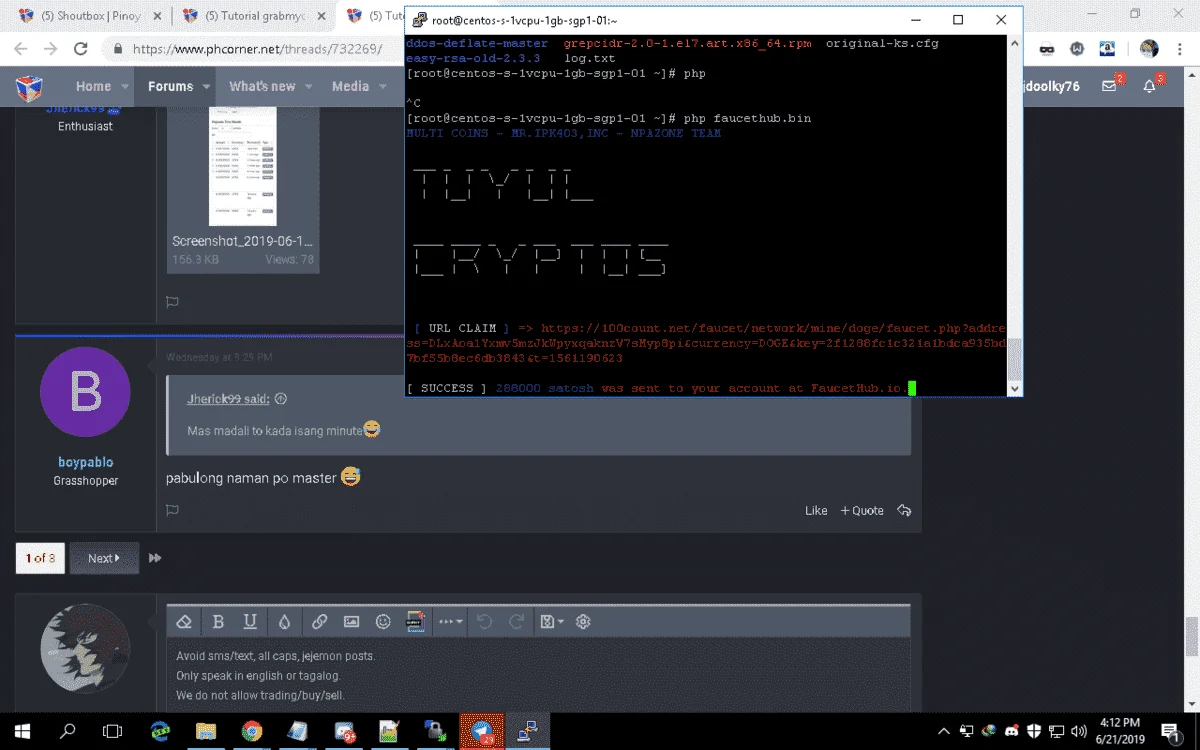The height and width of the screenshot is (750, 1200).
Task: Click the site lock icon in address bar
Action: point(118,48)
